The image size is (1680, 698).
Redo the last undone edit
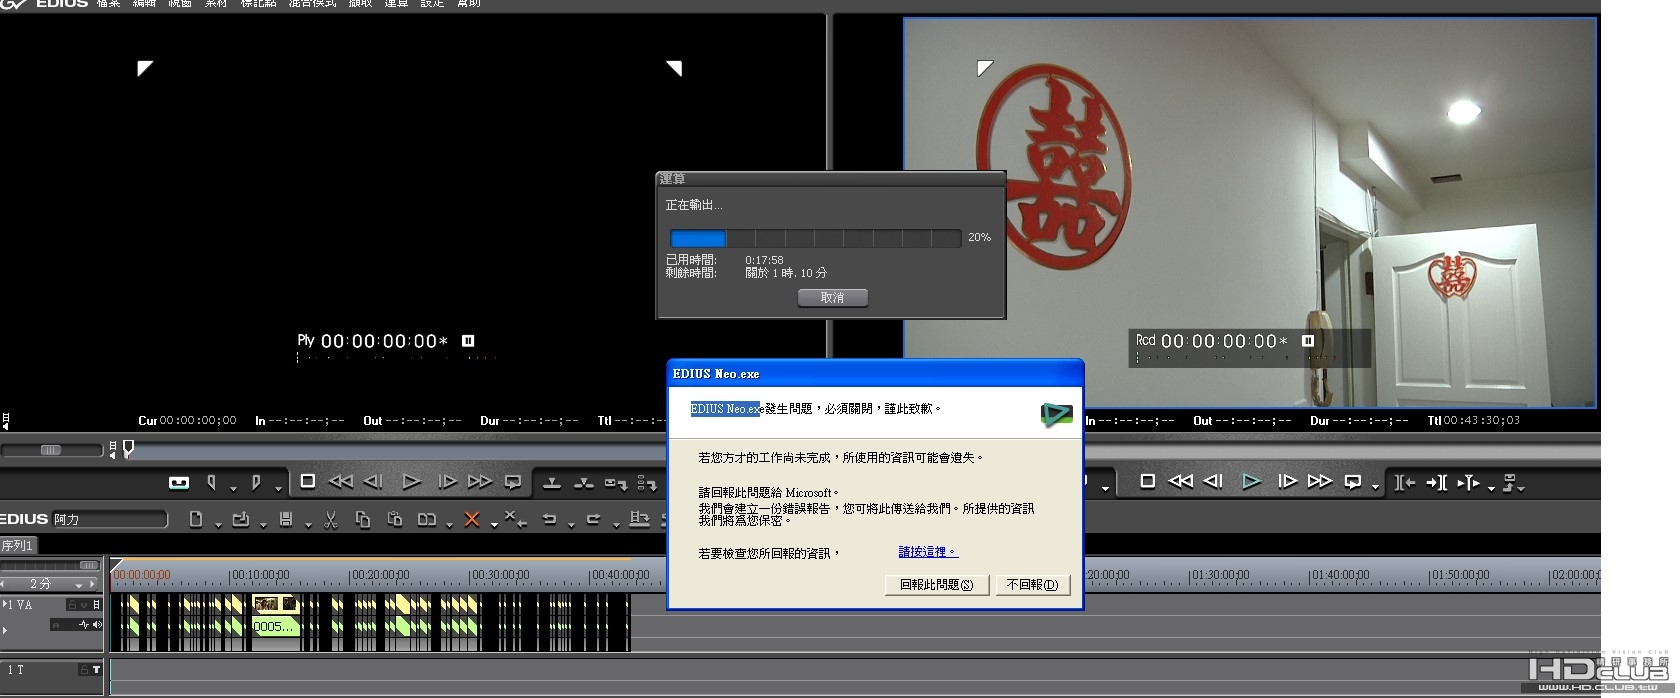click(x=593, y=519)
